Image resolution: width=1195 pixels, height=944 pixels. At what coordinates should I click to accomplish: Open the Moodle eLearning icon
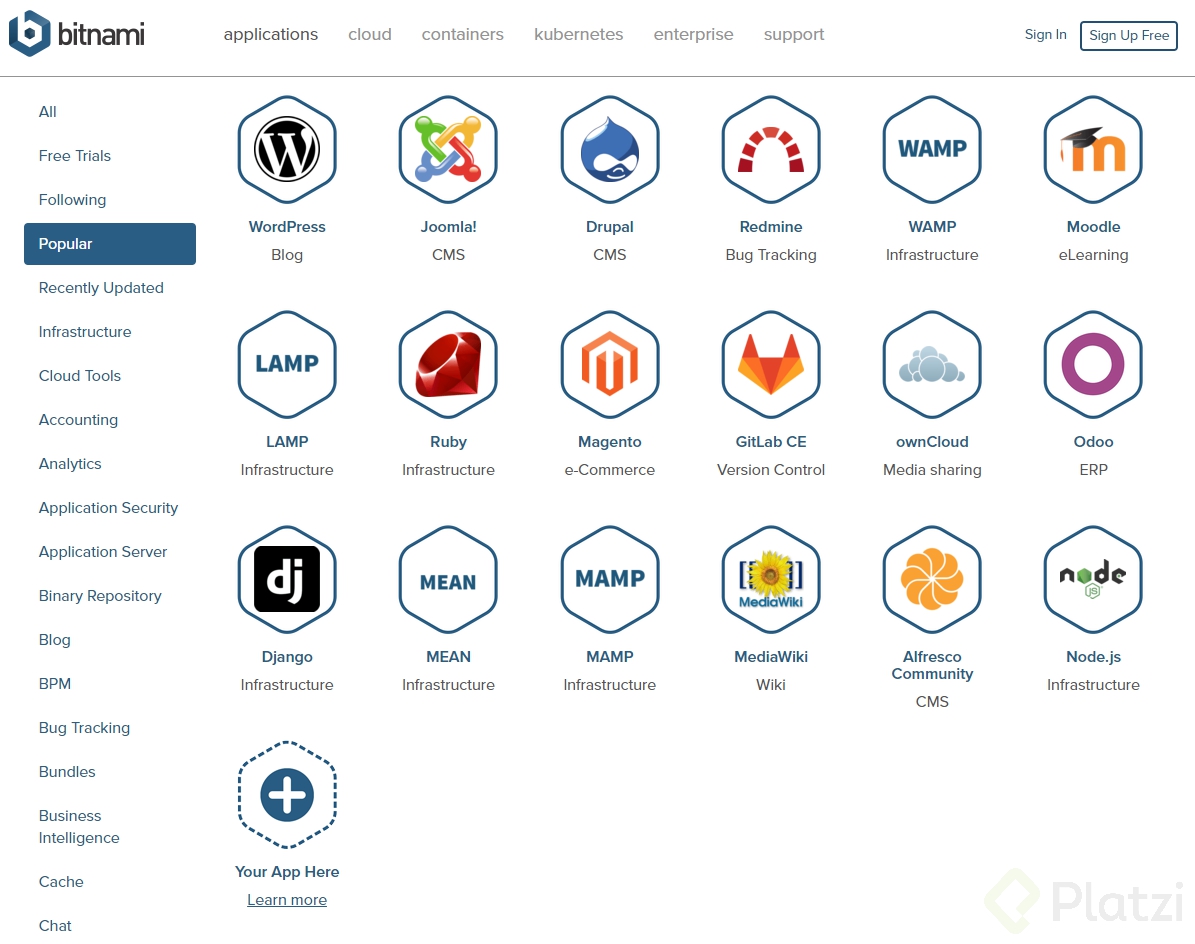[1093, 149]
